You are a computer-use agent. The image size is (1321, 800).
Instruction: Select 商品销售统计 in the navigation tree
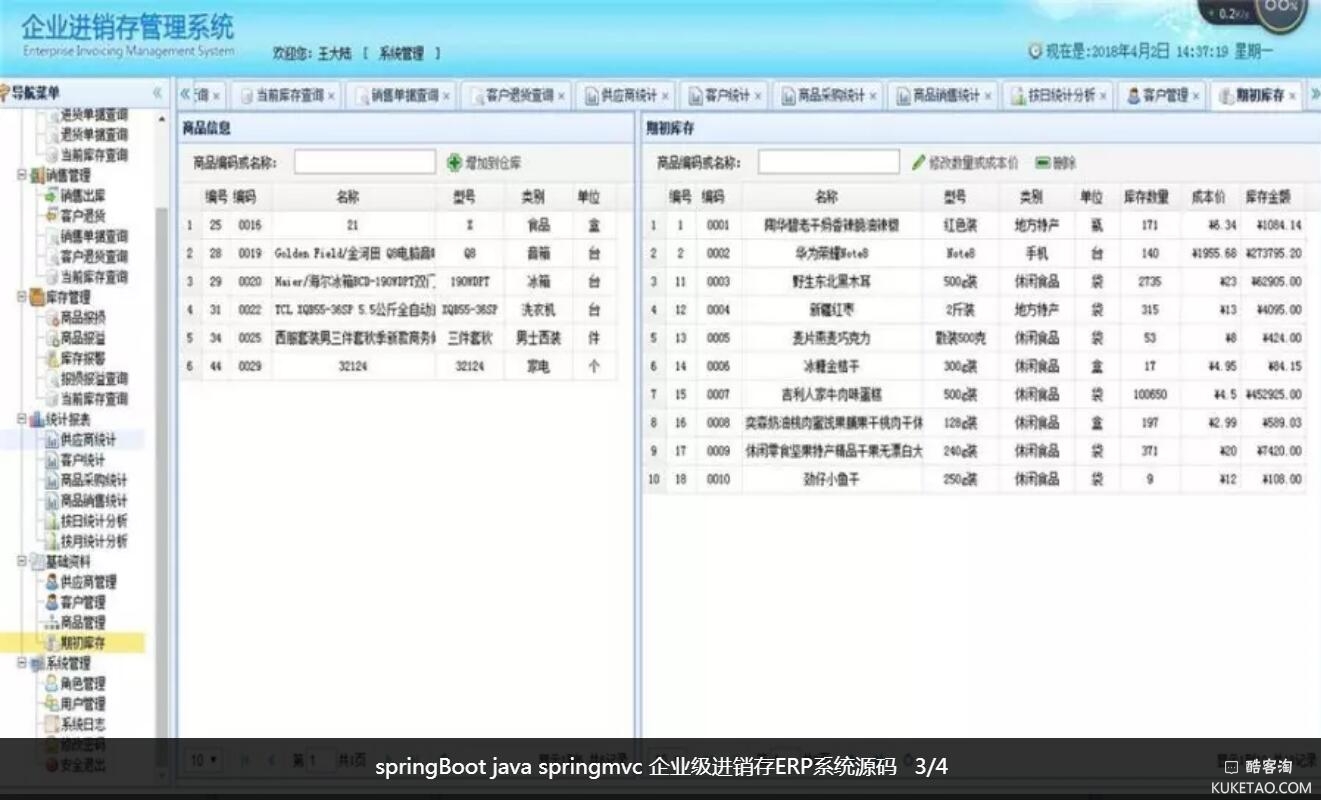tap(93, 500)
